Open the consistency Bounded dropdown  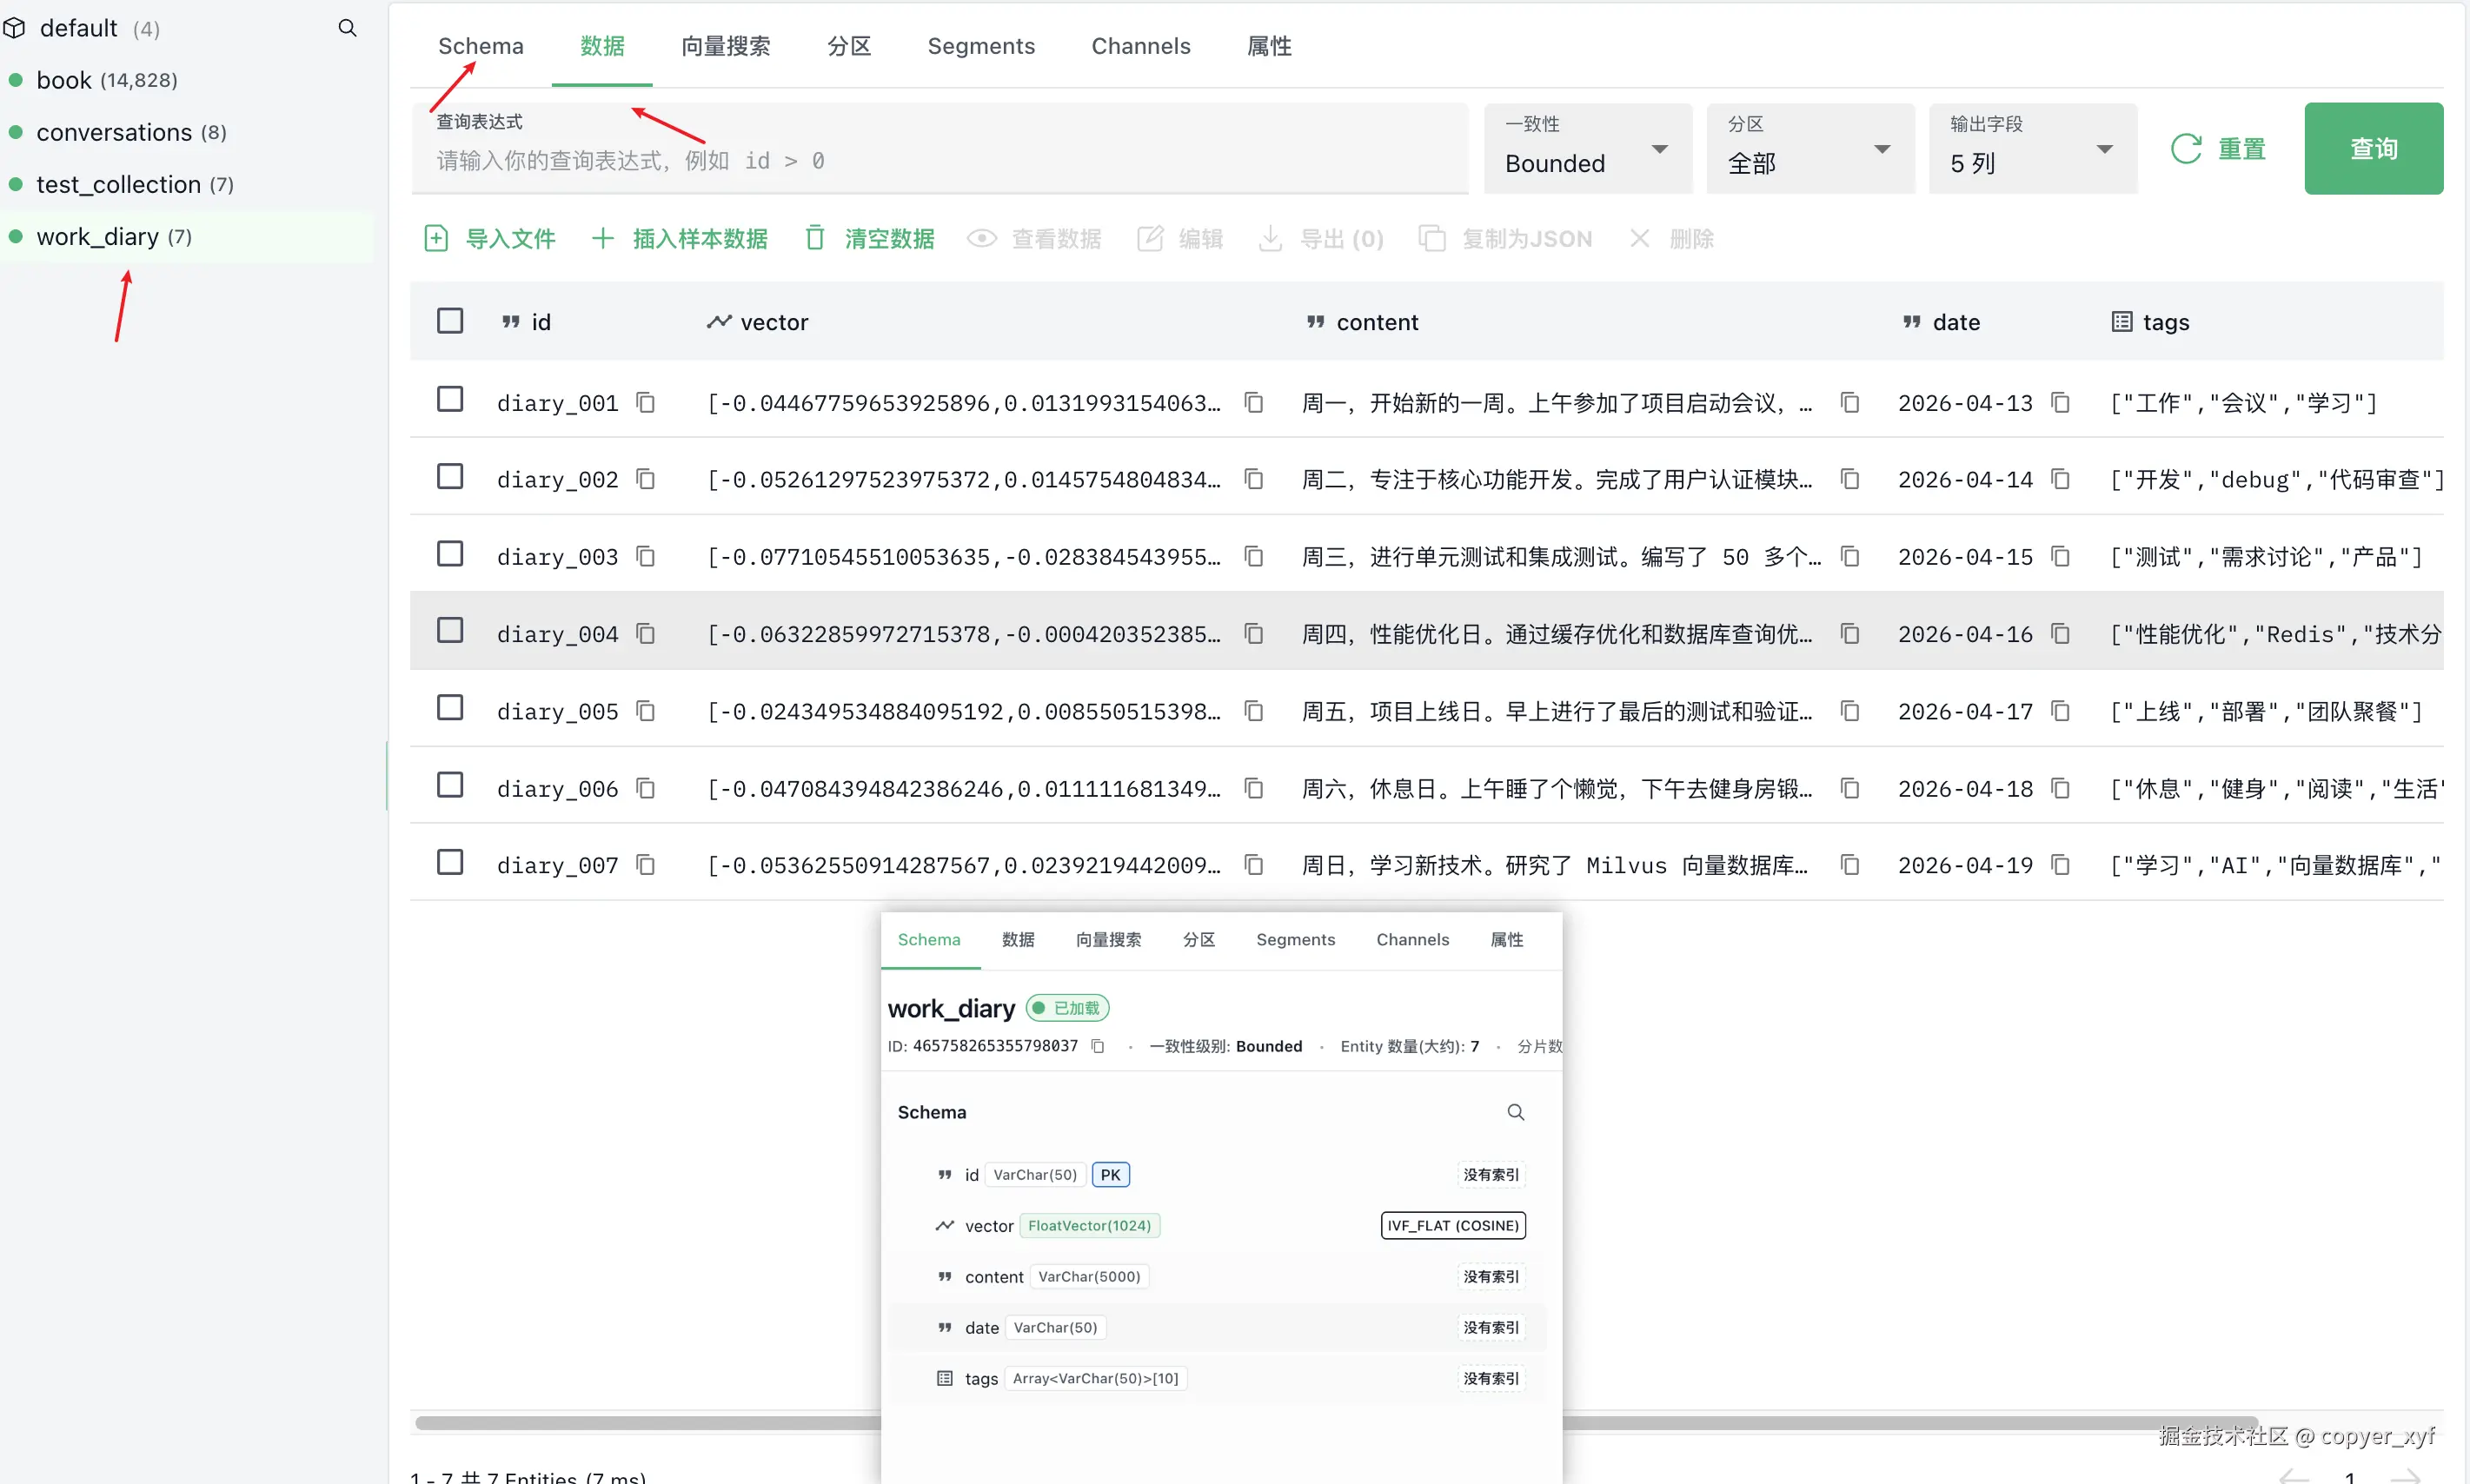click(x=1588, y=148)
